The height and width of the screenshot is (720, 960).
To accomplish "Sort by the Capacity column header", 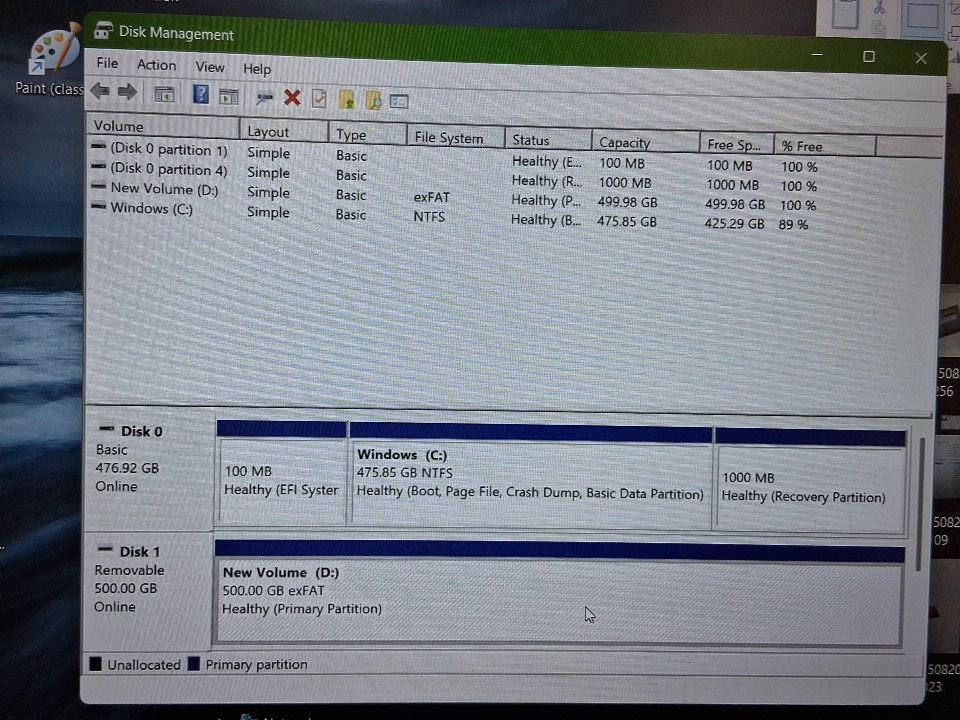I will (x=645, y=143).
